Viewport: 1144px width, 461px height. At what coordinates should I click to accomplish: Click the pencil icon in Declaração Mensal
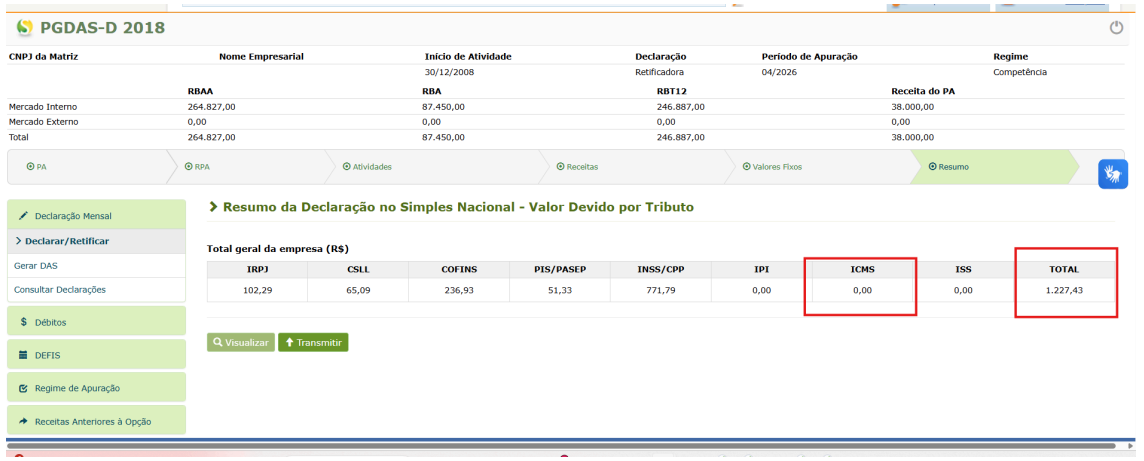coord(23,216)
